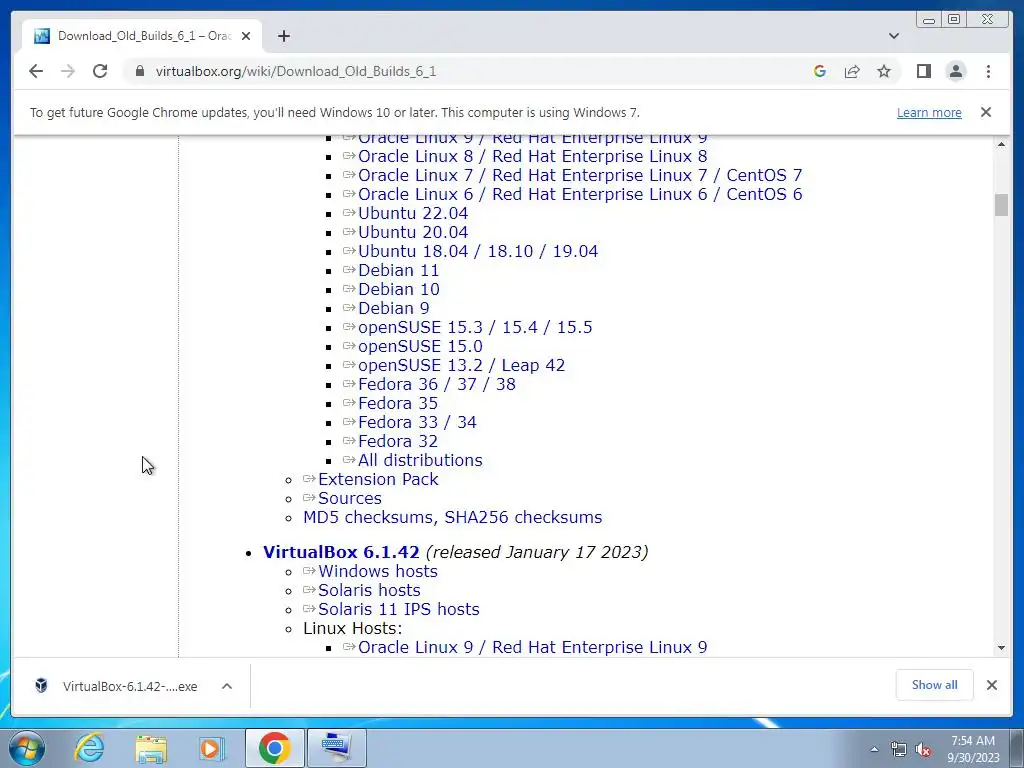The width and height of the screenshot is (1024, 768).
Task: Download the Debian 11 package
Action: pos(398,270)
